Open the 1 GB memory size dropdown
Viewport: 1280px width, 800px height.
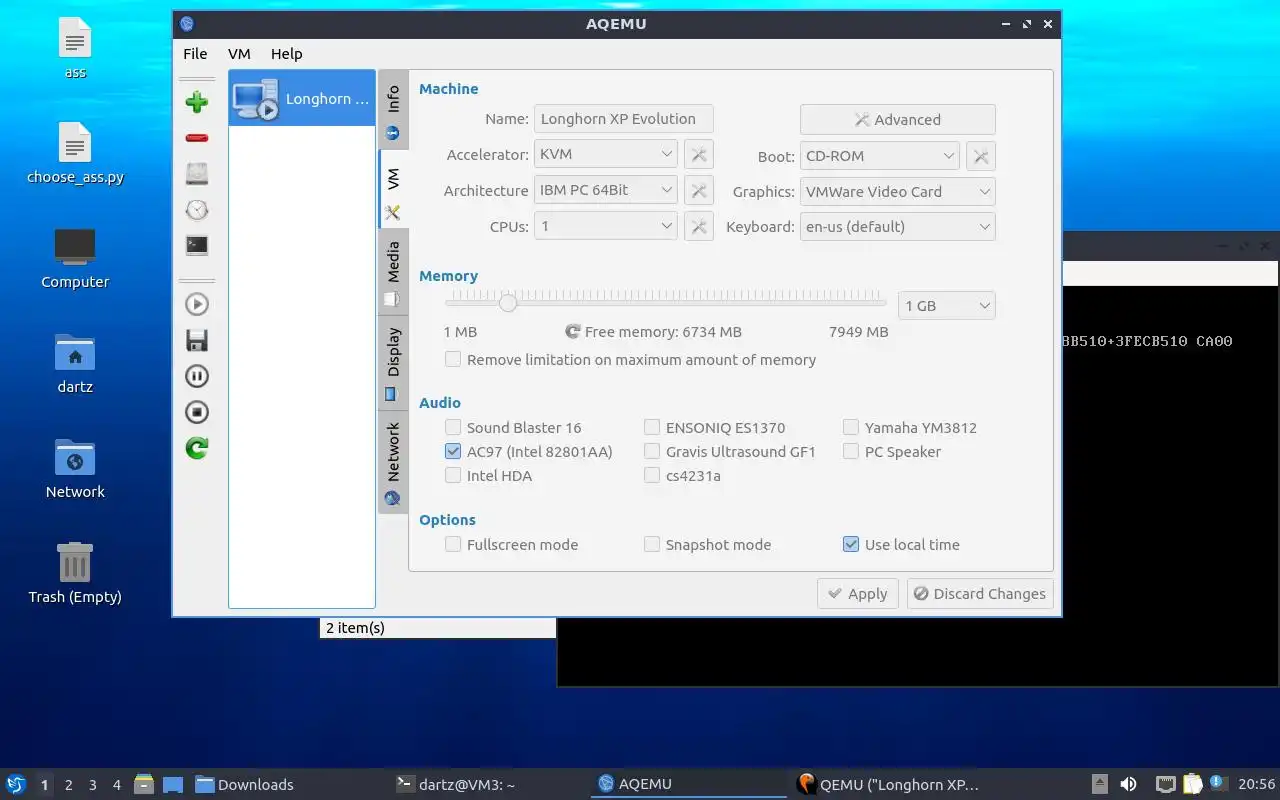[x=947, y=305]
